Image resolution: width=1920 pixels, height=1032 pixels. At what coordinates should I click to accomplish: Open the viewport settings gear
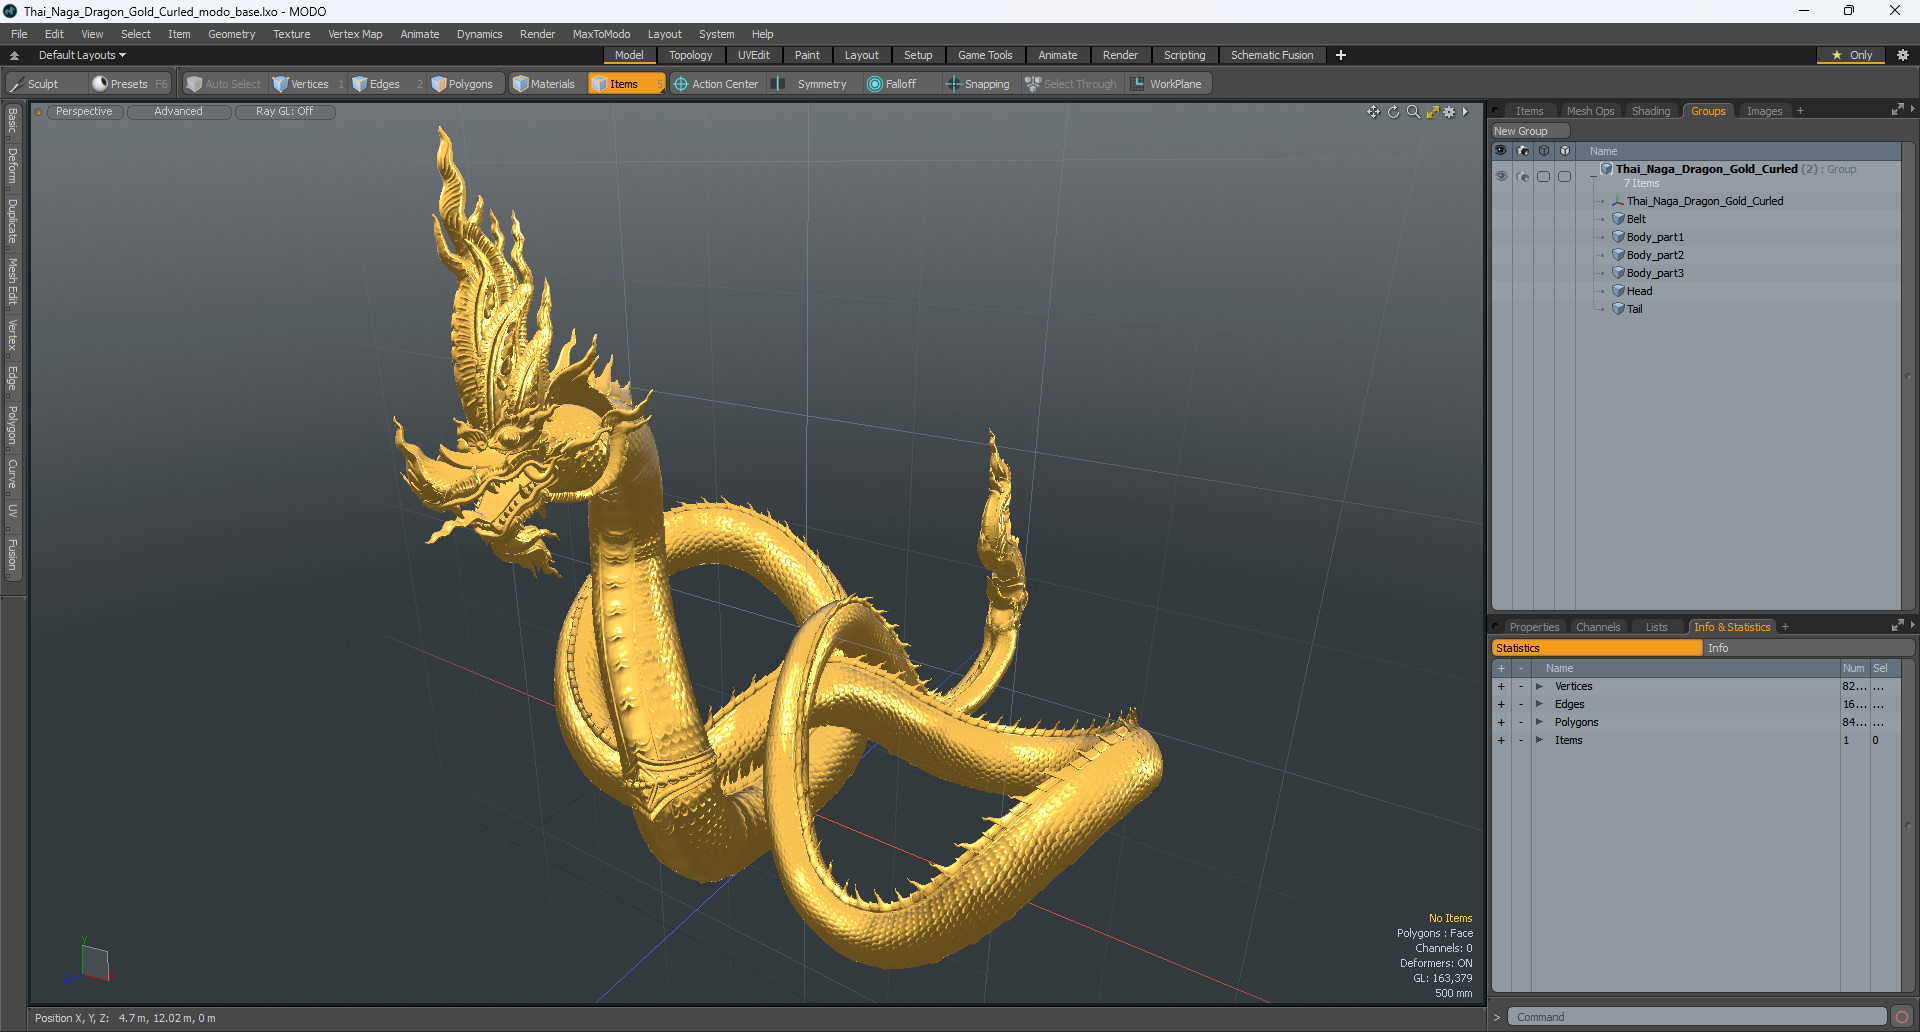pyautogui.click(x=1449, y=112)
